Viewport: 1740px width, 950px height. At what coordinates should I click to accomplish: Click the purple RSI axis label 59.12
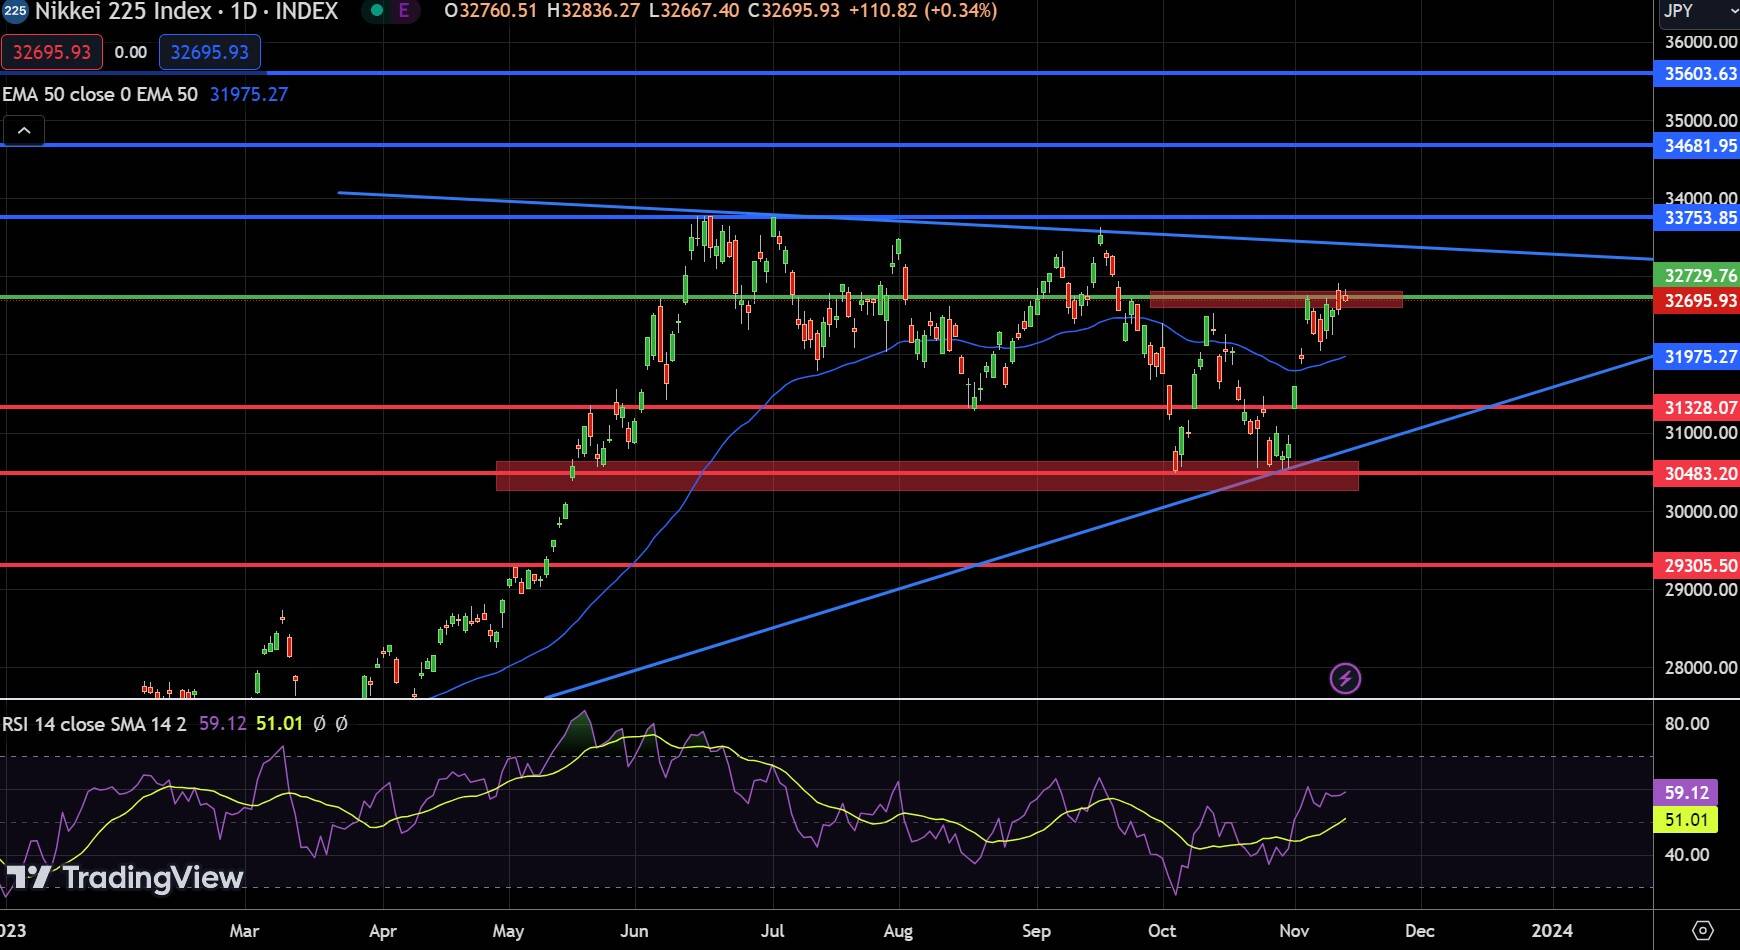pyautogui.click(x=1686, y=792)
